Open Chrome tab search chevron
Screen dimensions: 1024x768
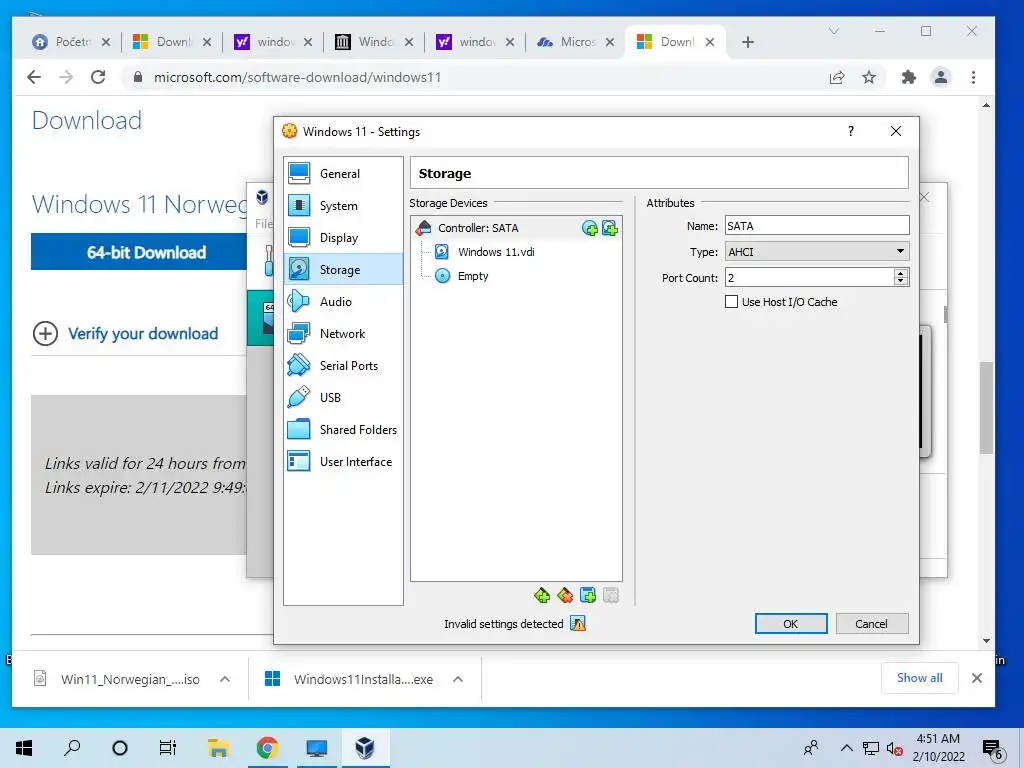833,31
